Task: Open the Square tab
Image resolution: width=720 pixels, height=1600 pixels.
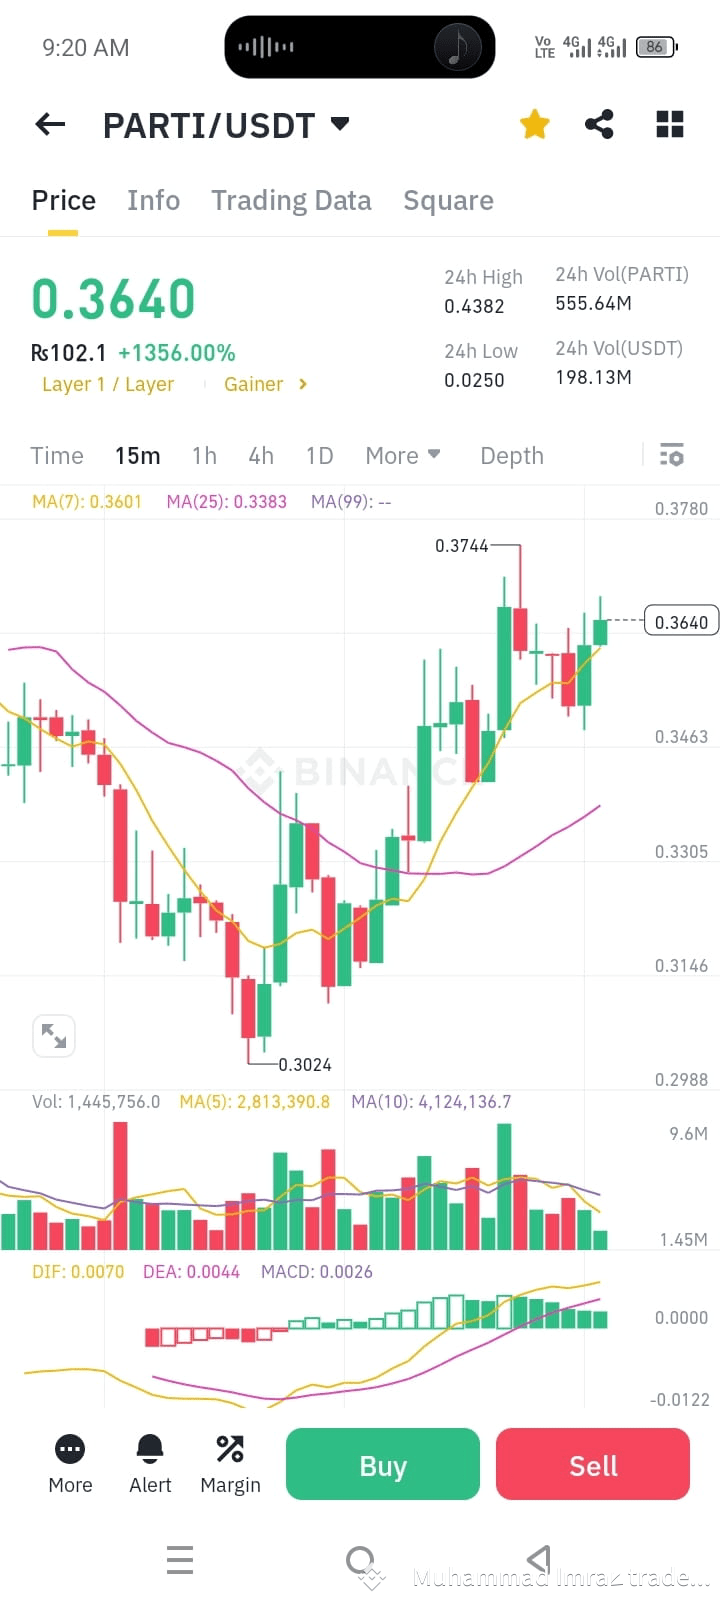Action: coord(448,200)
